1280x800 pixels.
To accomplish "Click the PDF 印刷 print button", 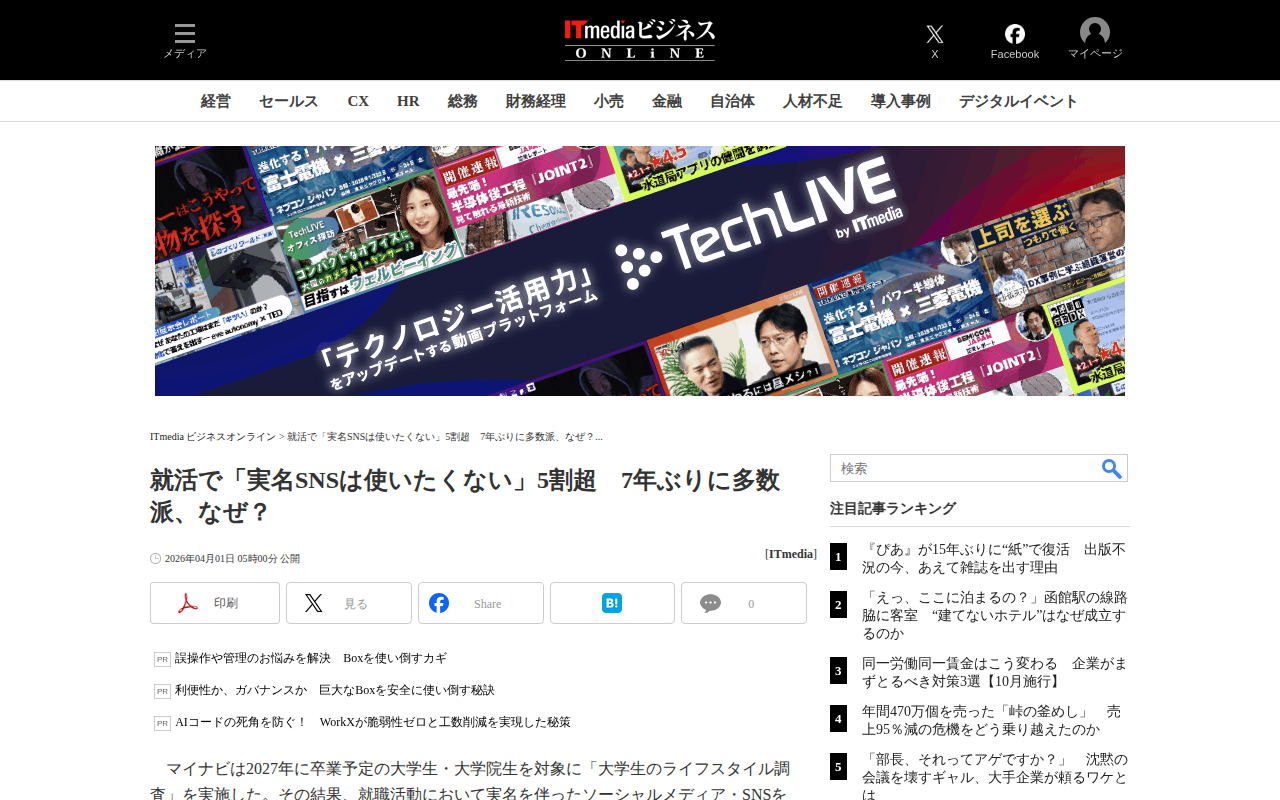I will tap(215, 603).
